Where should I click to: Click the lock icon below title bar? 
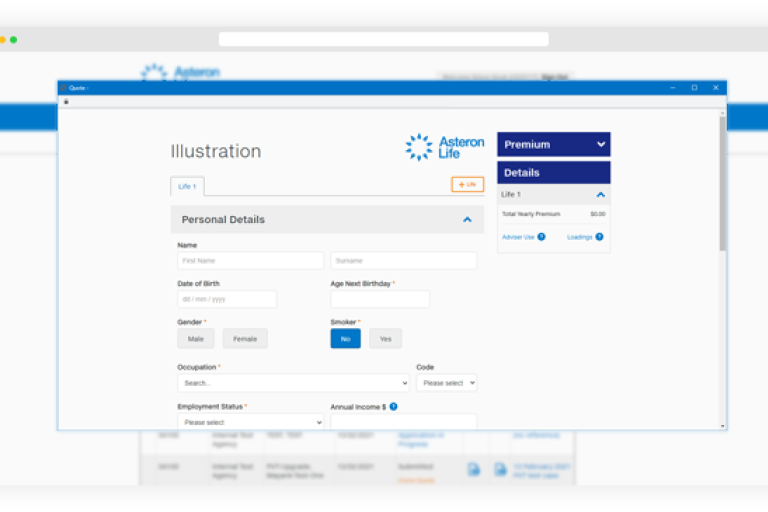(x=66, y=101)
